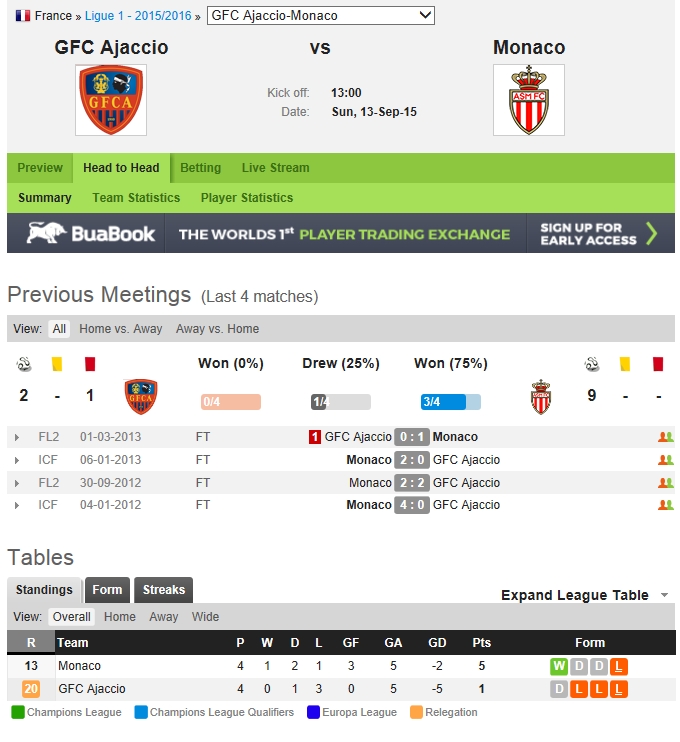Switch to the Streaks tab
The height and width of the screenshot is (742, 680).
tap(163, 590)
